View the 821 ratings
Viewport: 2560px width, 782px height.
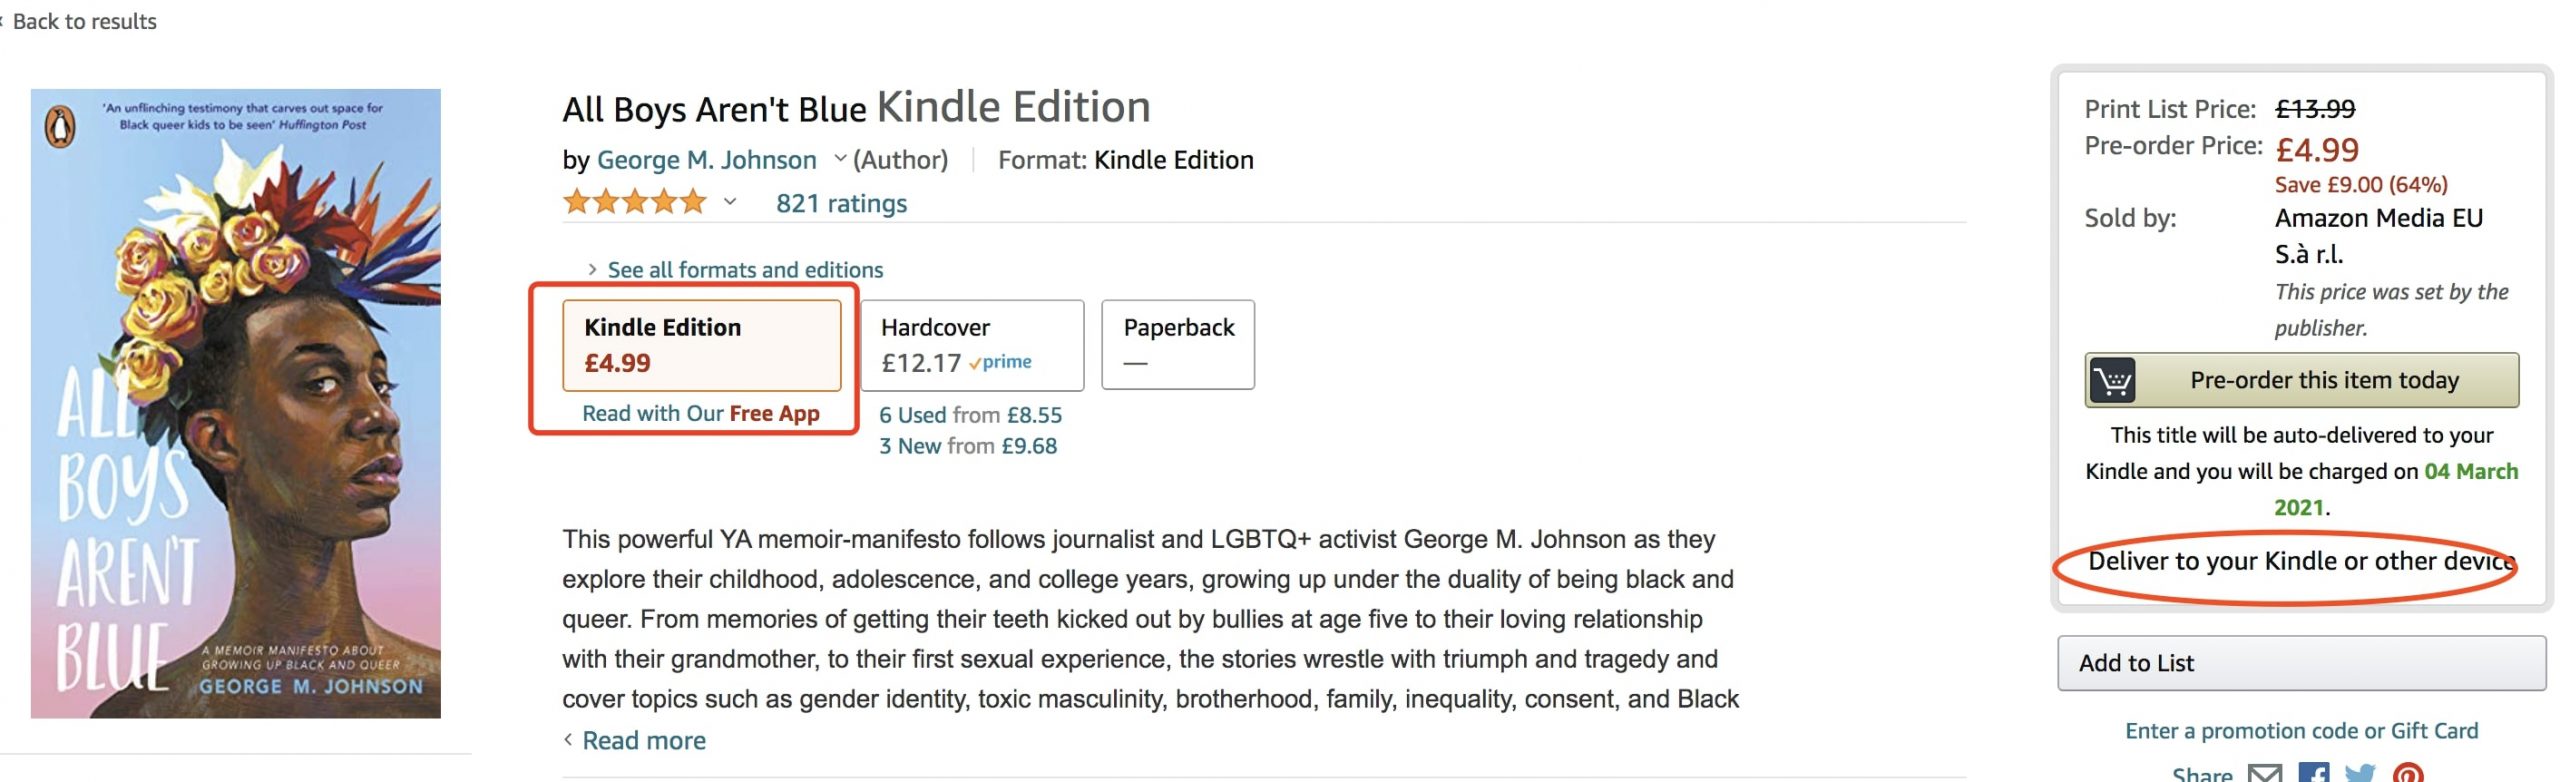(x=841, y=204)
